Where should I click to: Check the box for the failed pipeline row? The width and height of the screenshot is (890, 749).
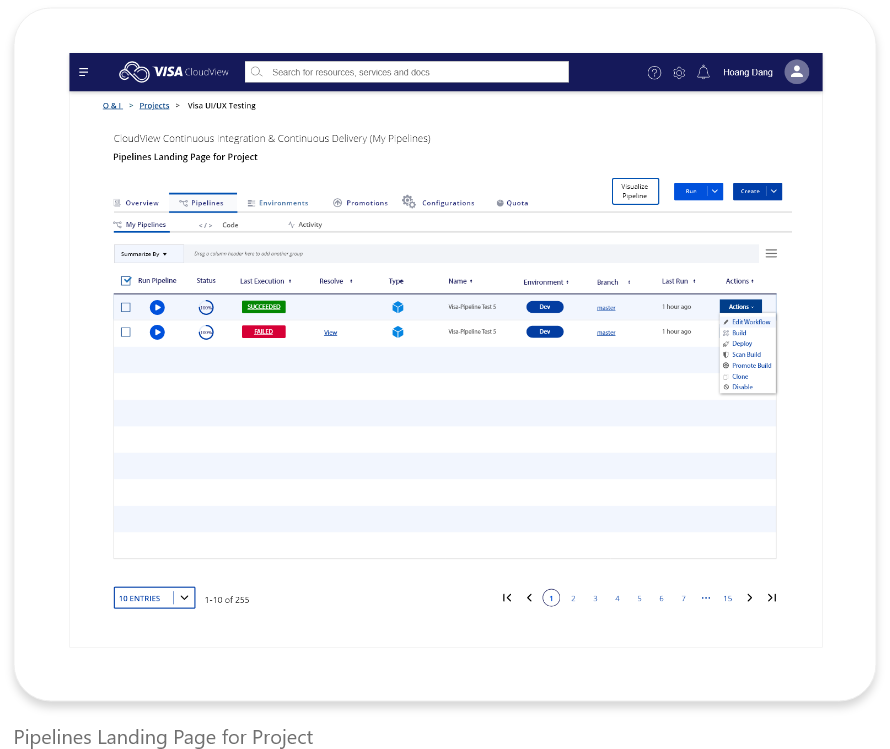click(x=126, y=332)
